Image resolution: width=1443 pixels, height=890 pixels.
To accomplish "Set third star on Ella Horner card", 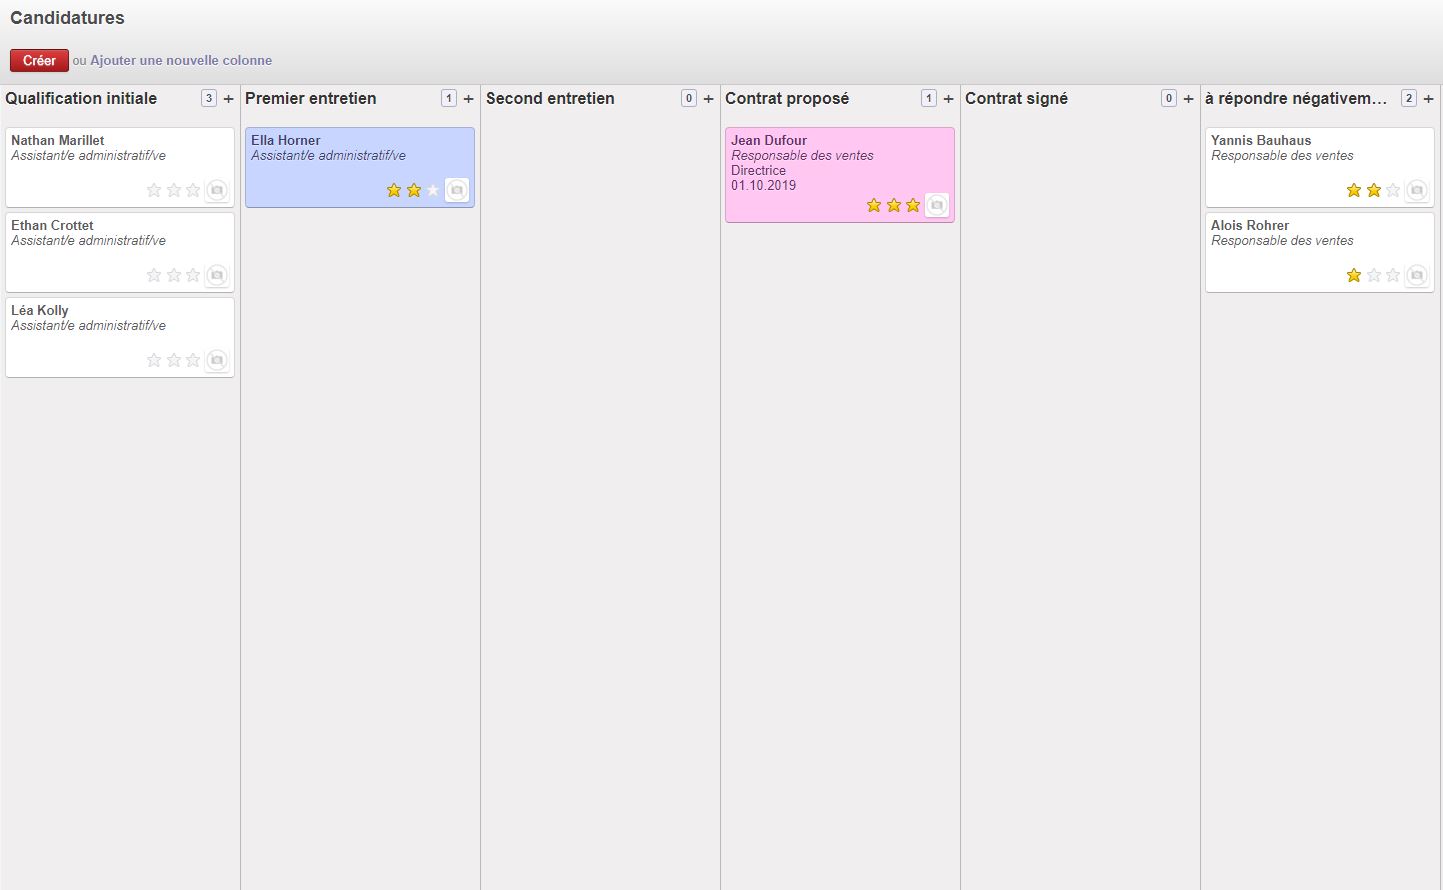I will [433, 190].
